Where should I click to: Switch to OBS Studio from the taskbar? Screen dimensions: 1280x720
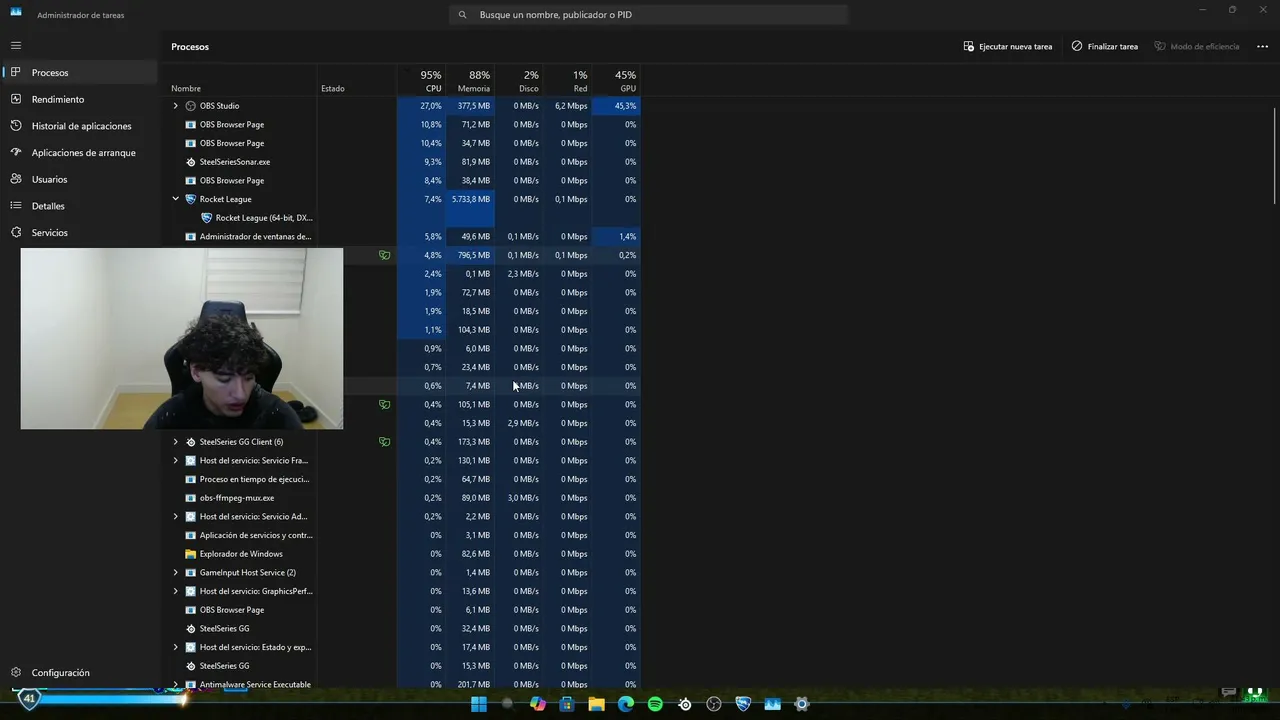pos(714,704)
